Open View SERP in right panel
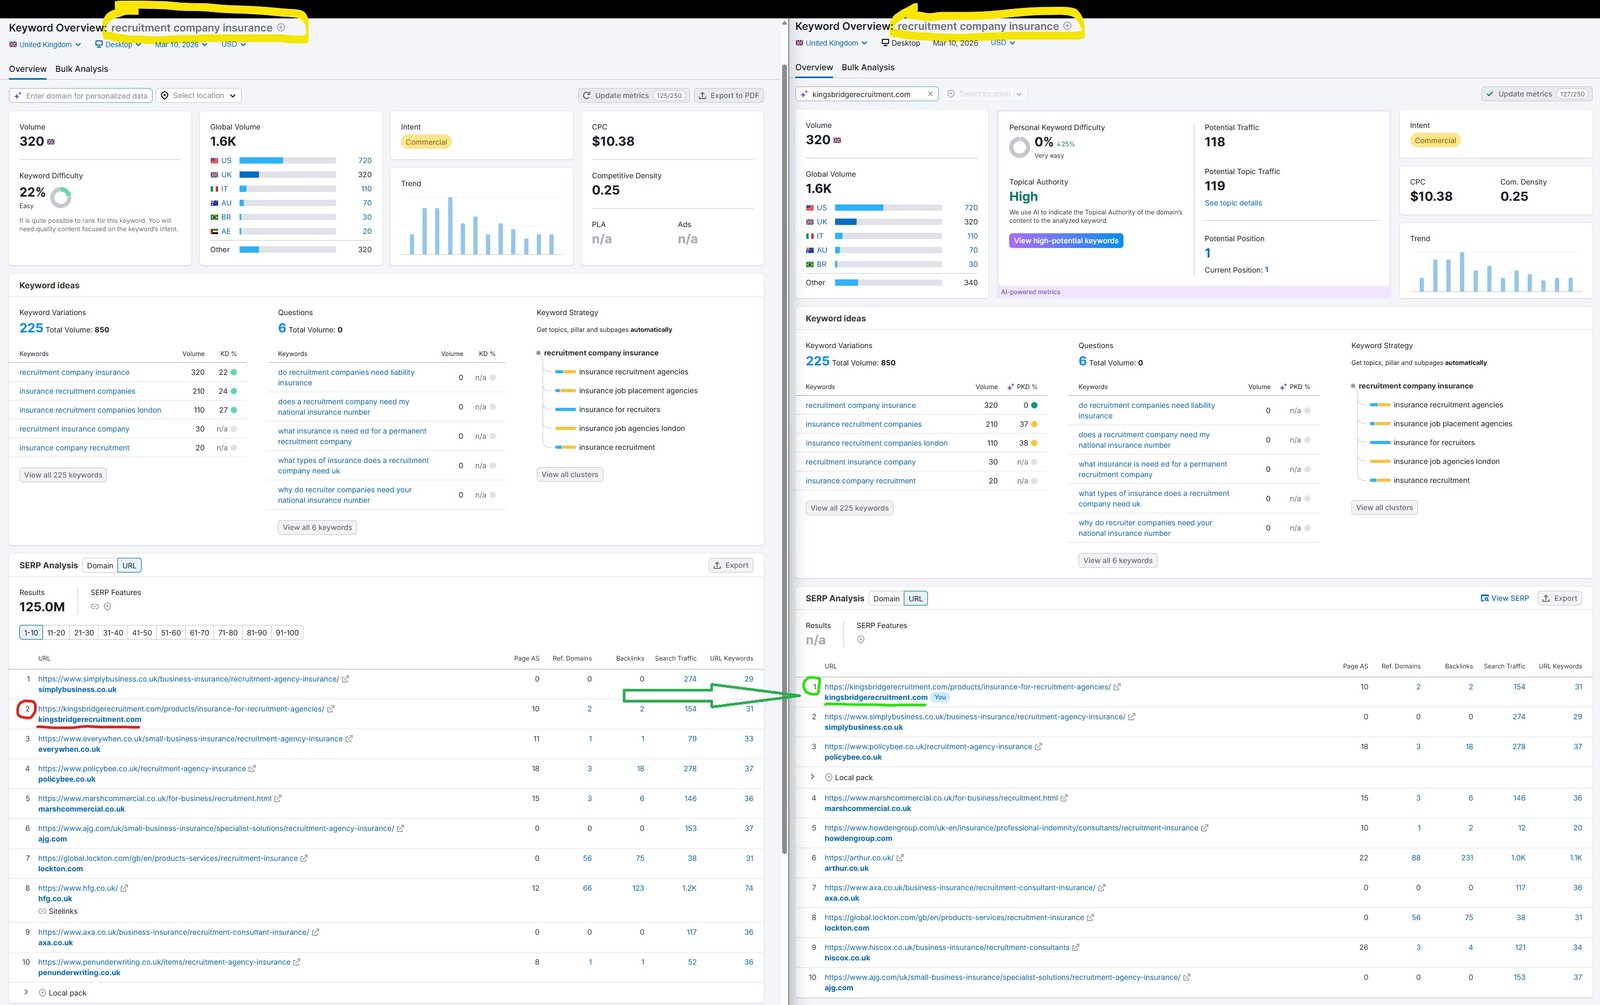The image size is (1600, 1005). click(1504, 598)
